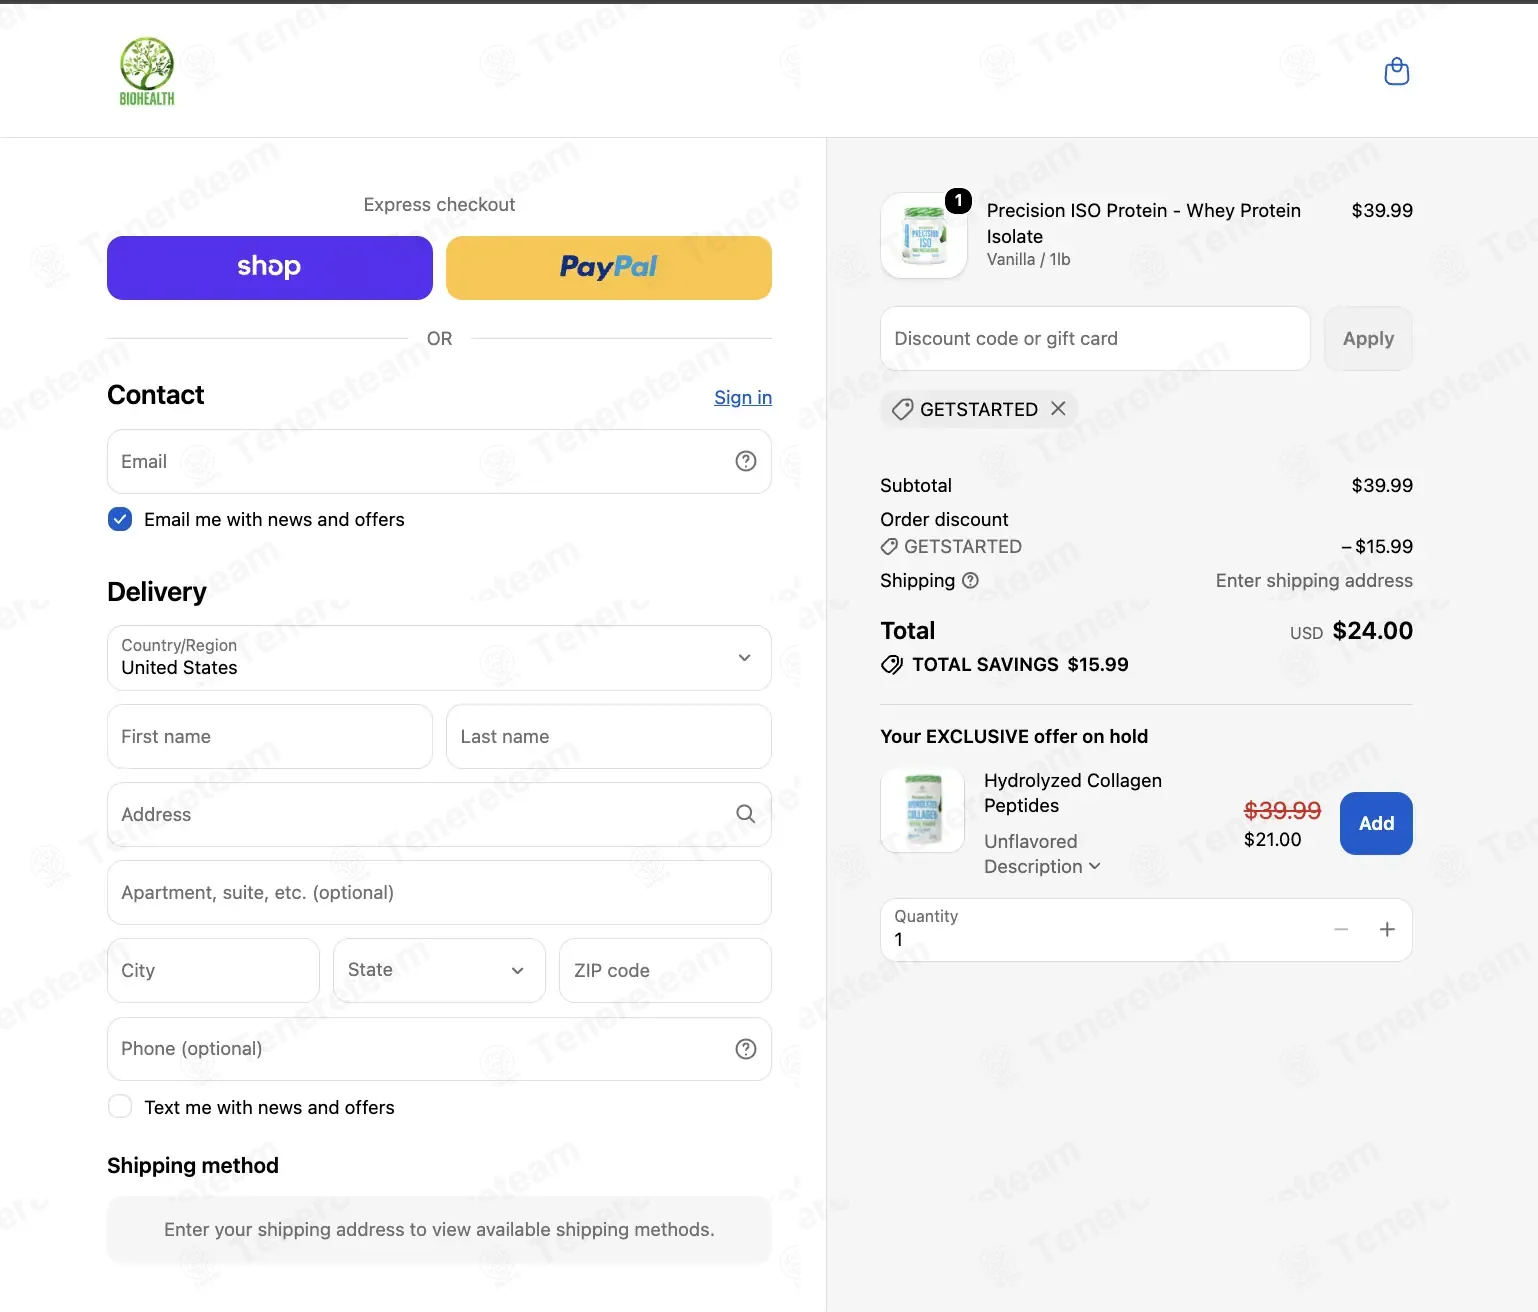Open the Country/Region dropdown
This screenshot has height=1312, width=1538.
pyautogui.click(x=439, y=658)
